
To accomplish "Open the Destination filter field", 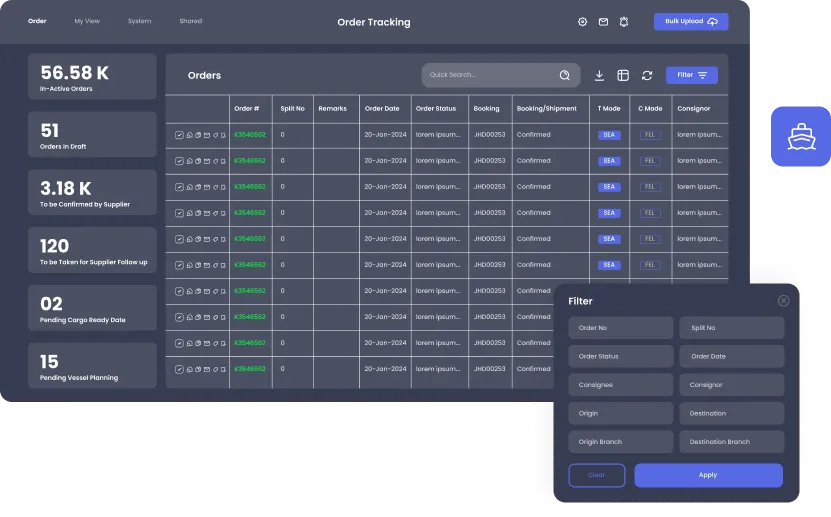I will (x=731, y=413).
